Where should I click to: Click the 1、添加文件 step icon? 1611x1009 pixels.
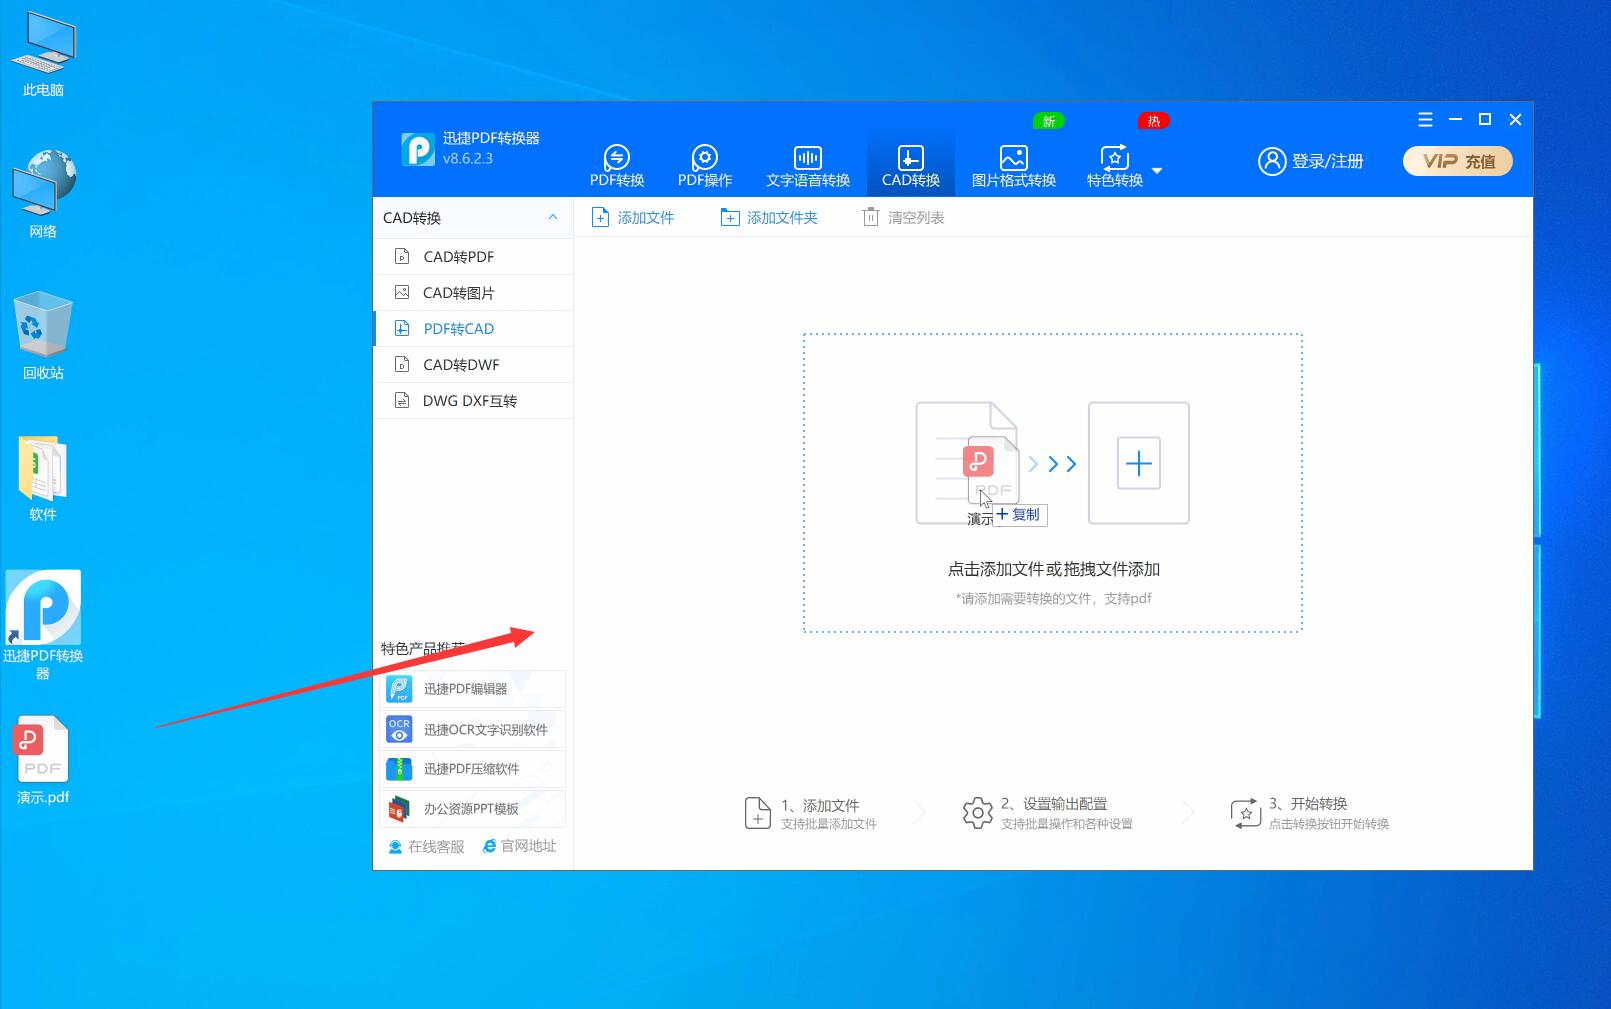coord(757,813)
